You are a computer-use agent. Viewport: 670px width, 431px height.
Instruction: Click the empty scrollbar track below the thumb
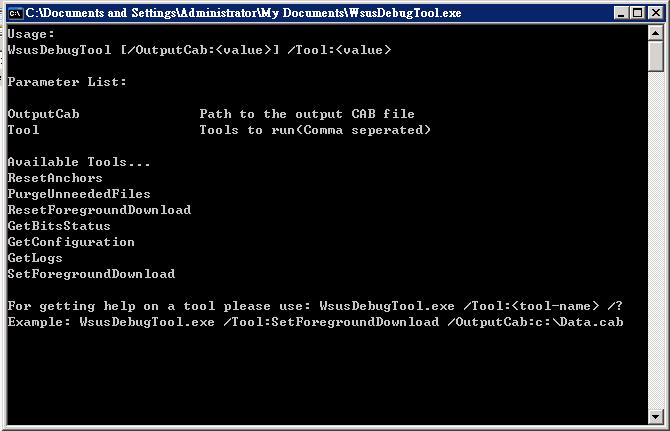655,239
